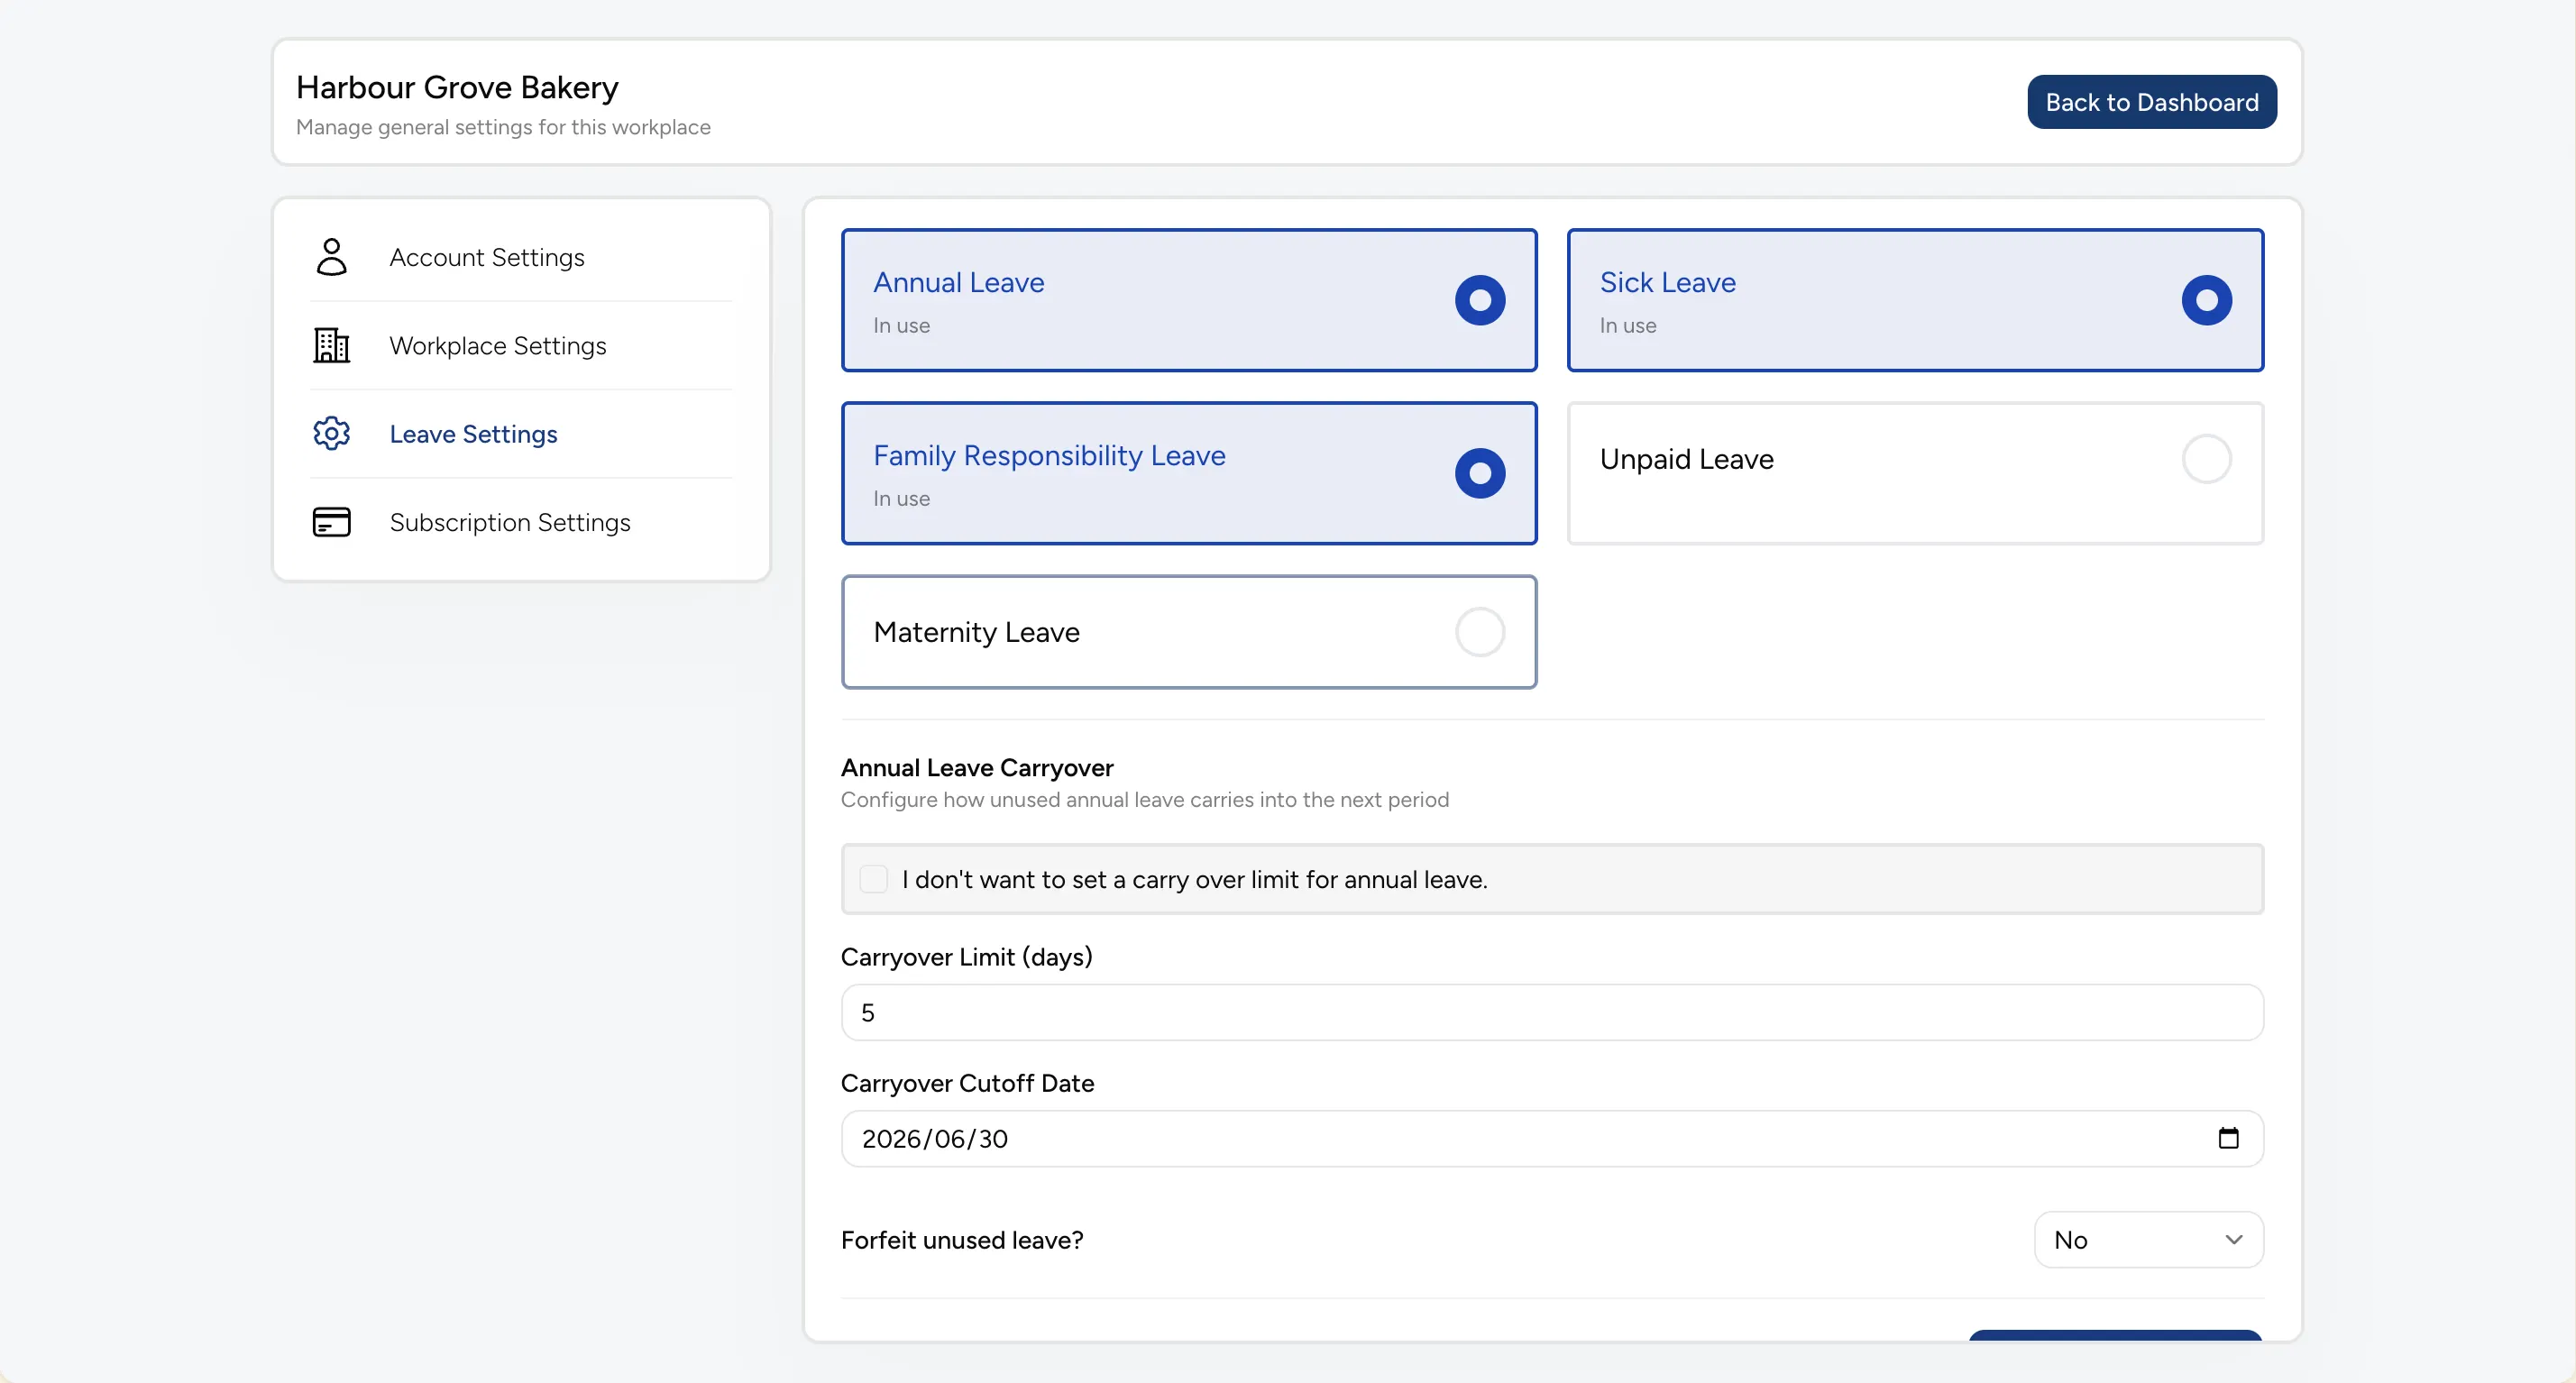Click the Account Settings person icon
2576x1383 pixels.
pos(331,257)
